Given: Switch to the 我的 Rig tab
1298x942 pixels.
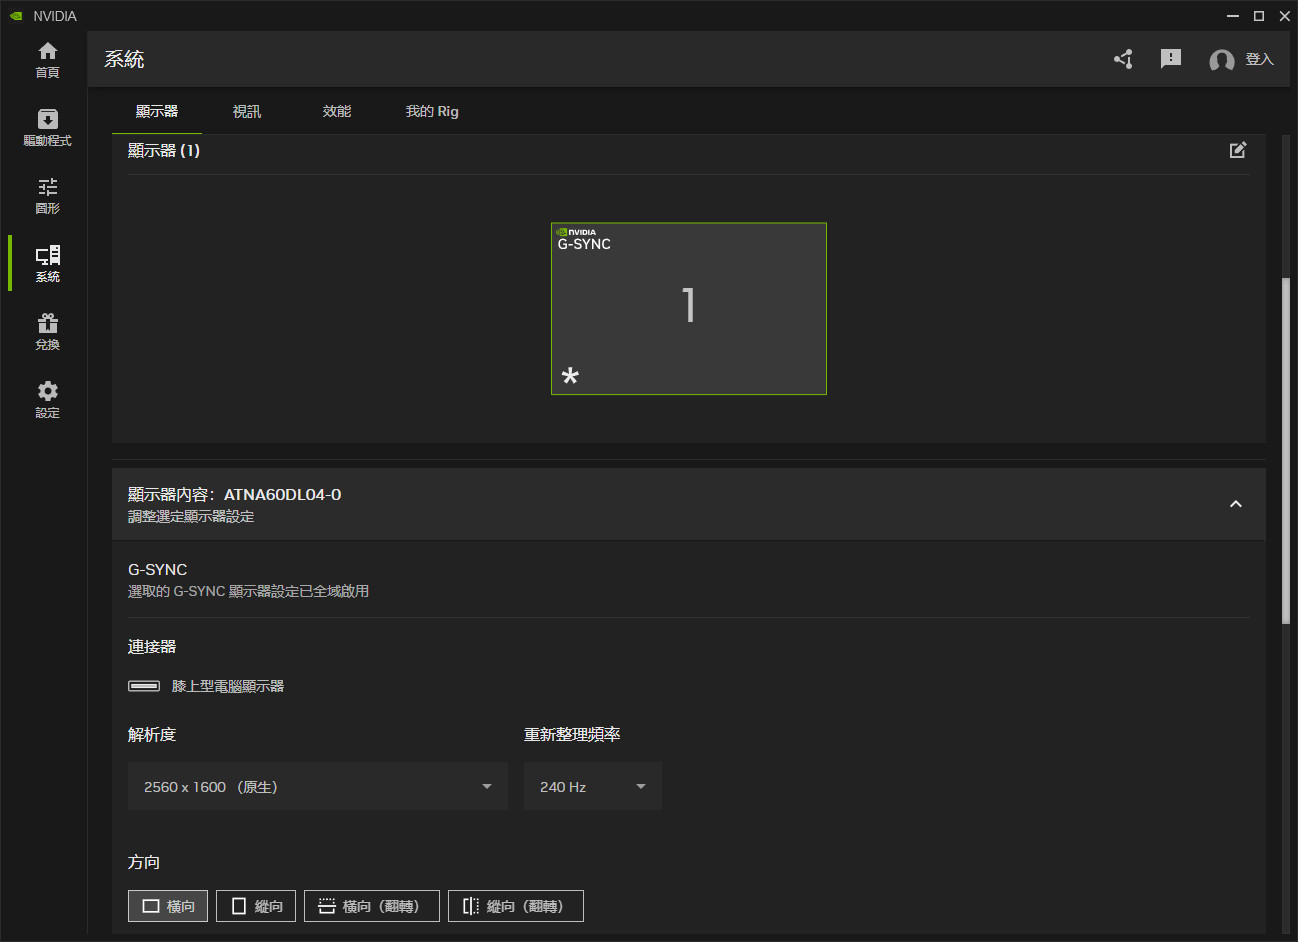Looking at the screenshot, I should 432,111.
